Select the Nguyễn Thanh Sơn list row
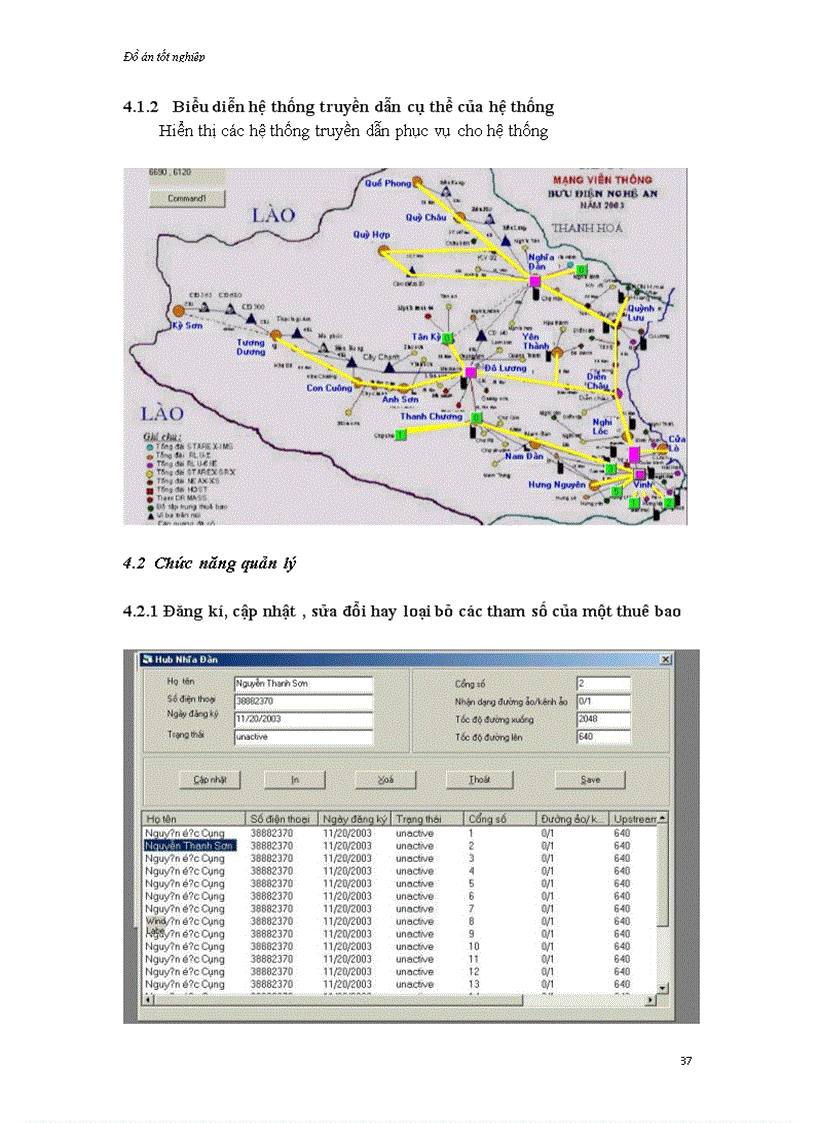 190,845
